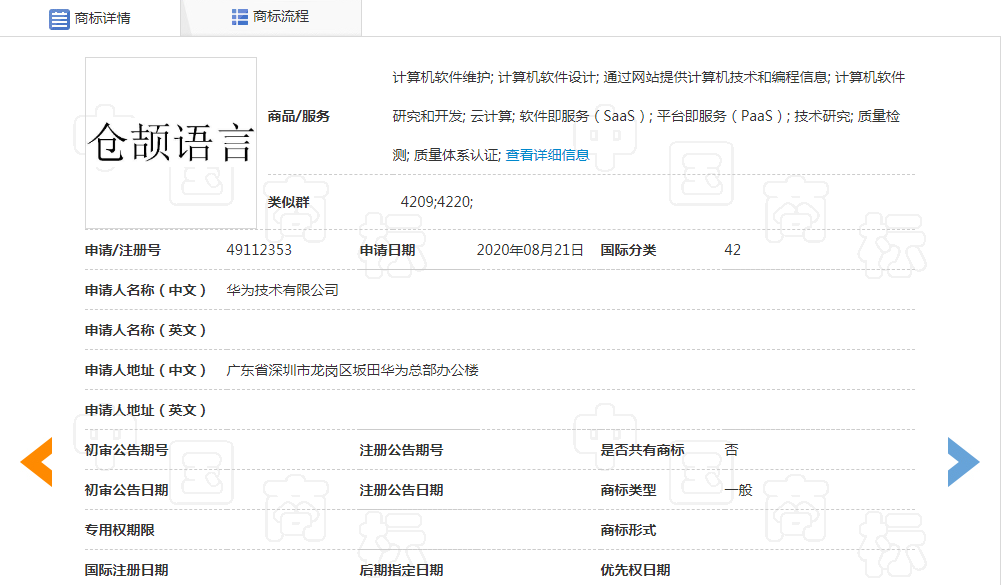Screen dimensions: 1003x585
Task: Click the 专用权期限 label
Action: pos(120,530)
